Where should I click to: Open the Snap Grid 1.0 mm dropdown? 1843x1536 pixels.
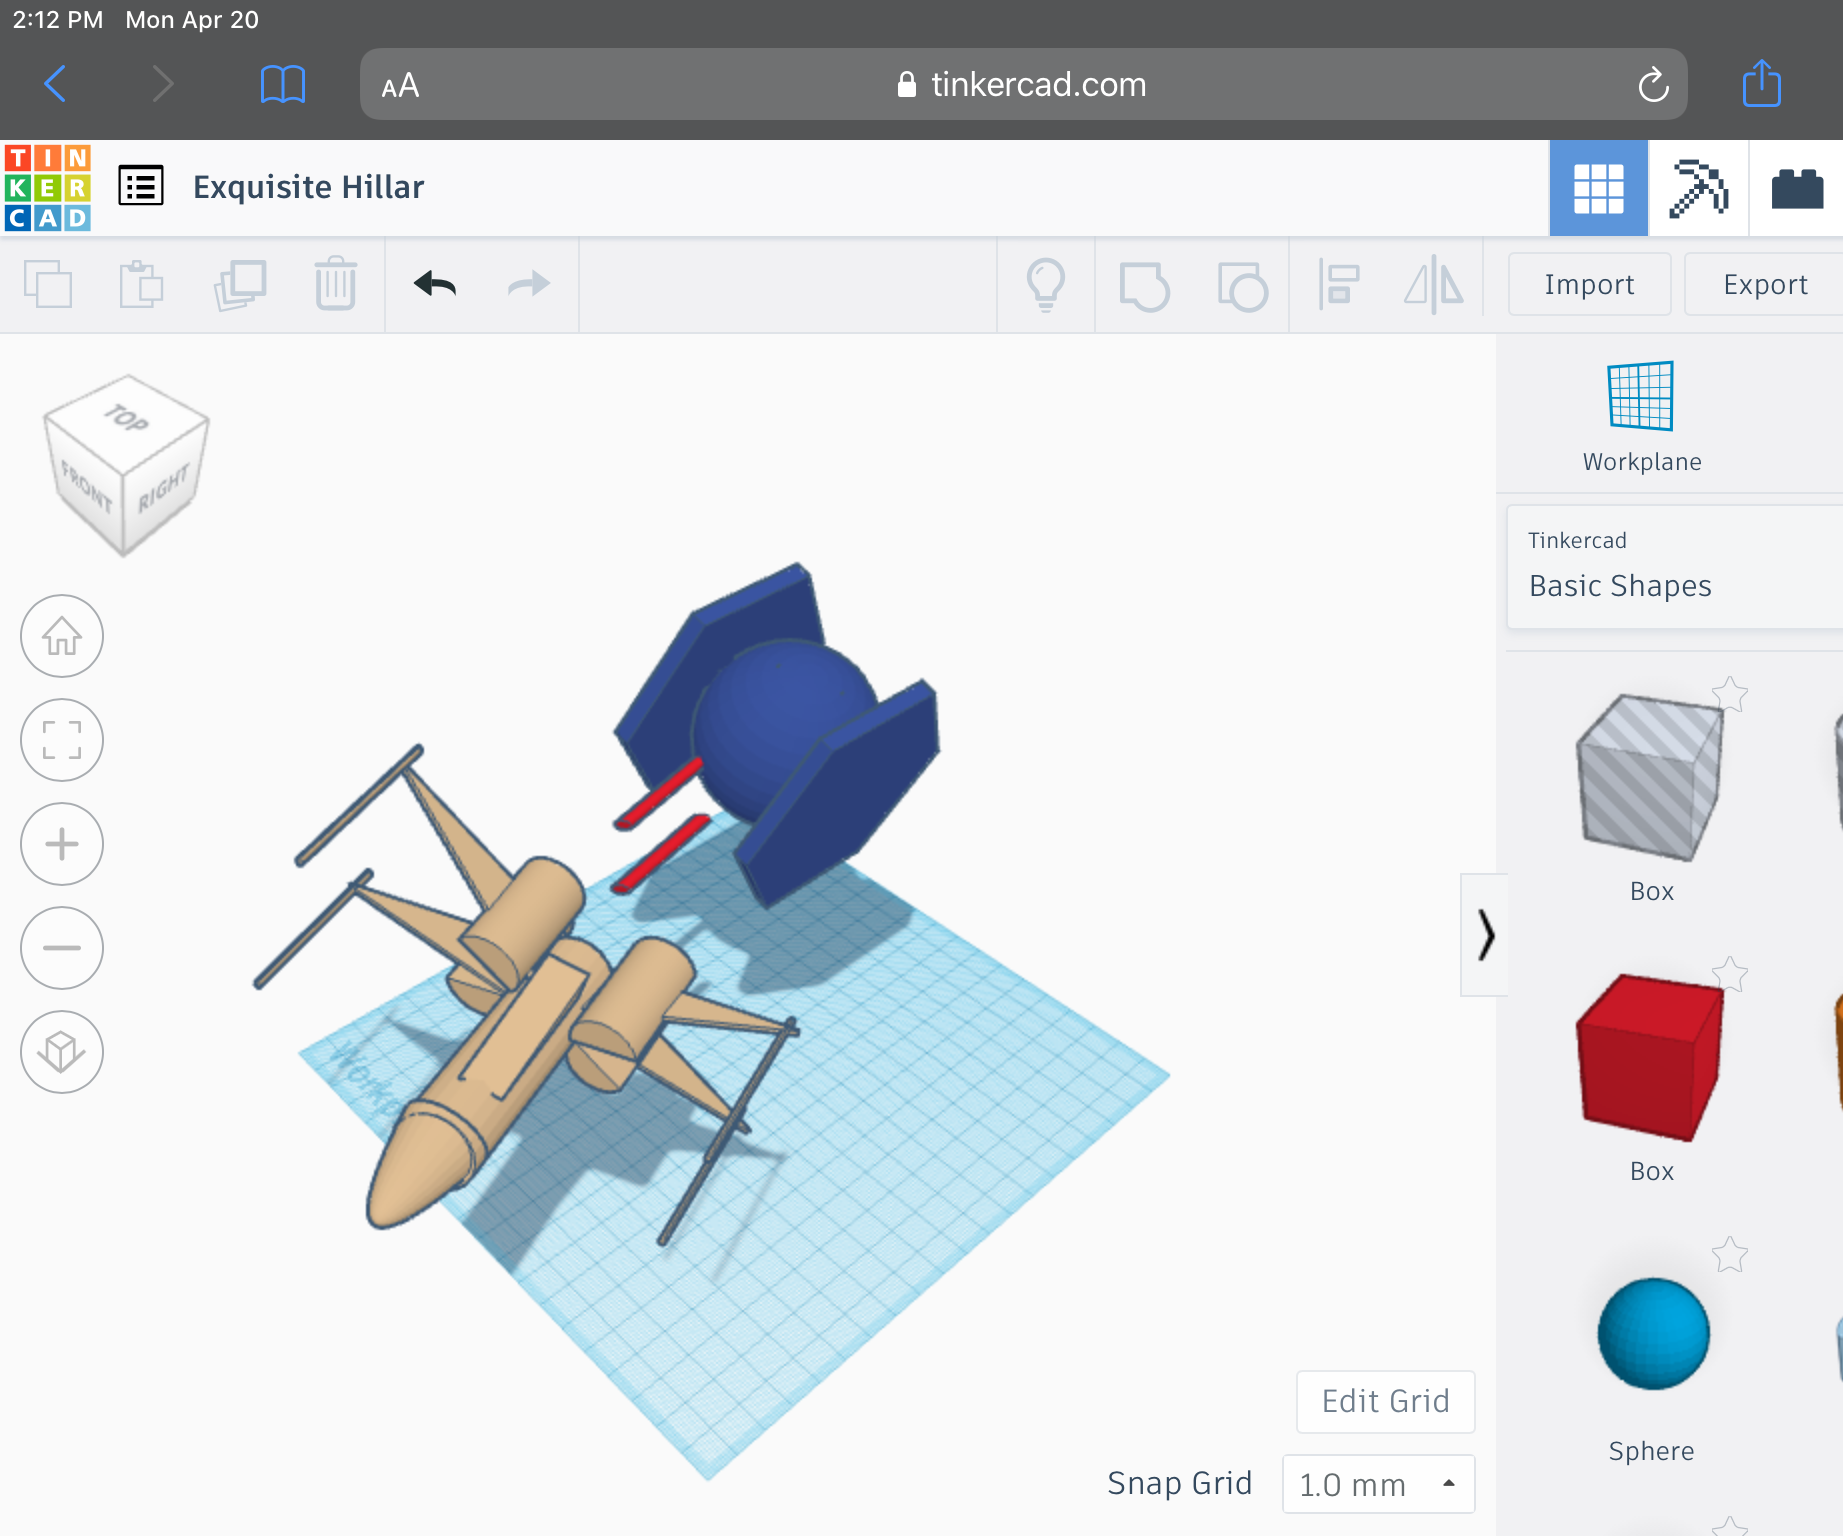(x=1378, y=1484)
